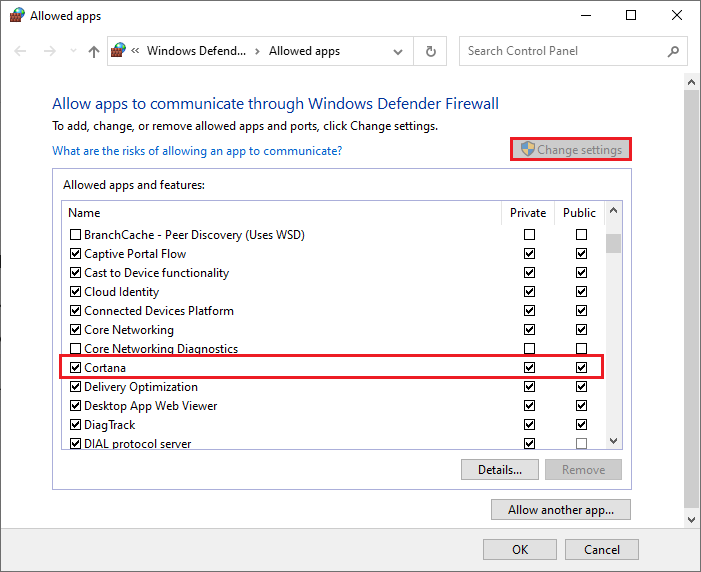Toggle BranchCache Peer Discovery name checkbox
701x572 pixels.
click(x=76, y=235)
